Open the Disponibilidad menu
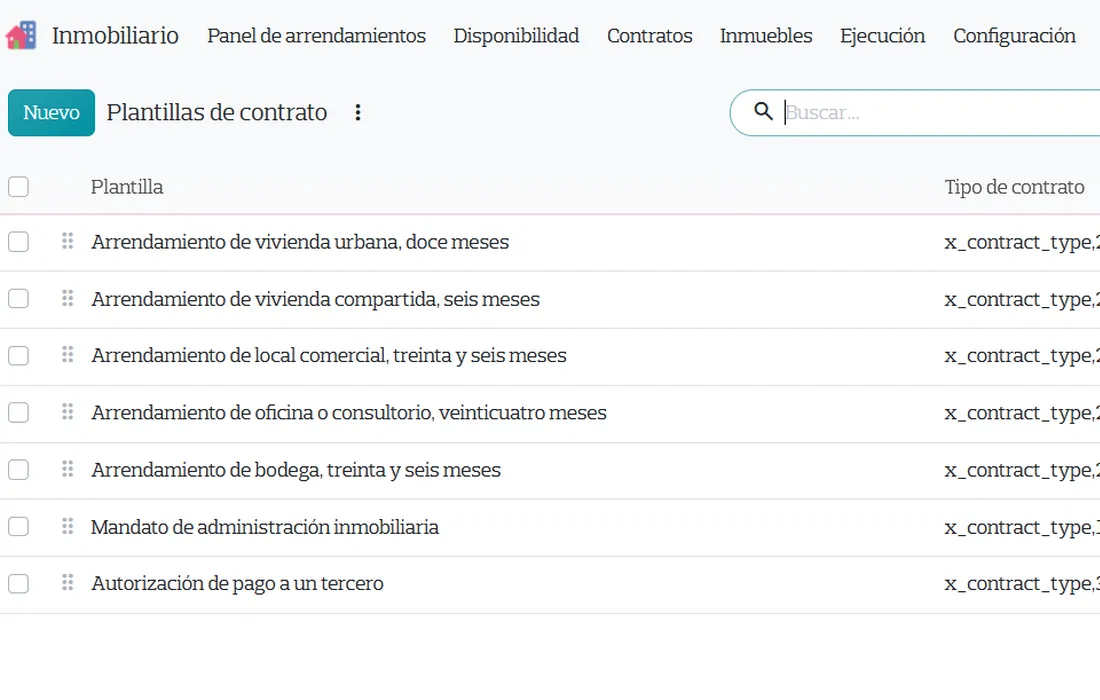This screenshot has height=700, width=1100. click(x=516, y=36)
